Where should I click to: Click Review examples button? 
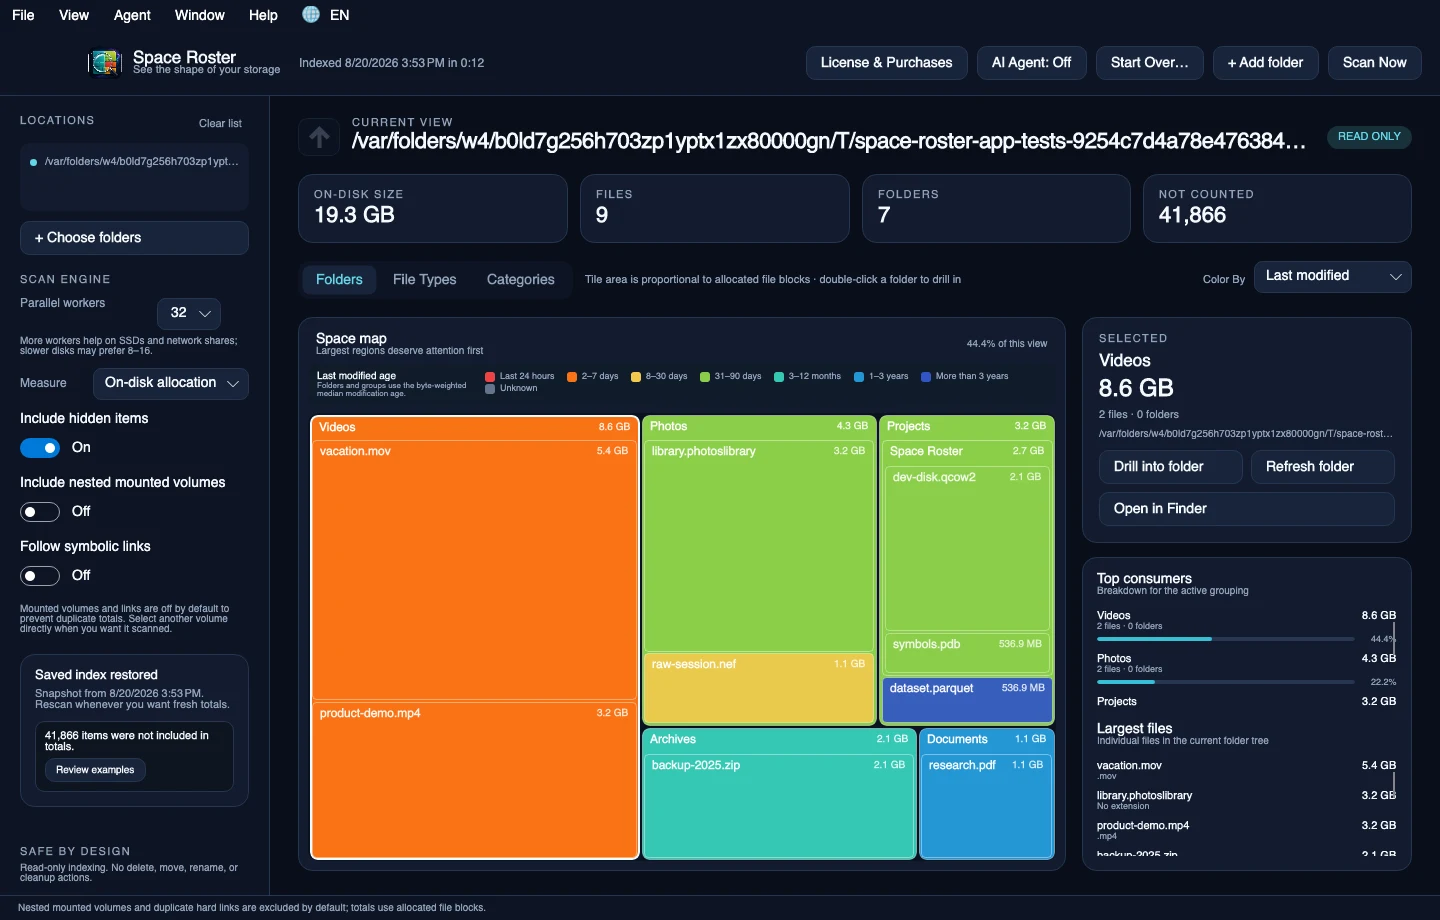[95, 770]
